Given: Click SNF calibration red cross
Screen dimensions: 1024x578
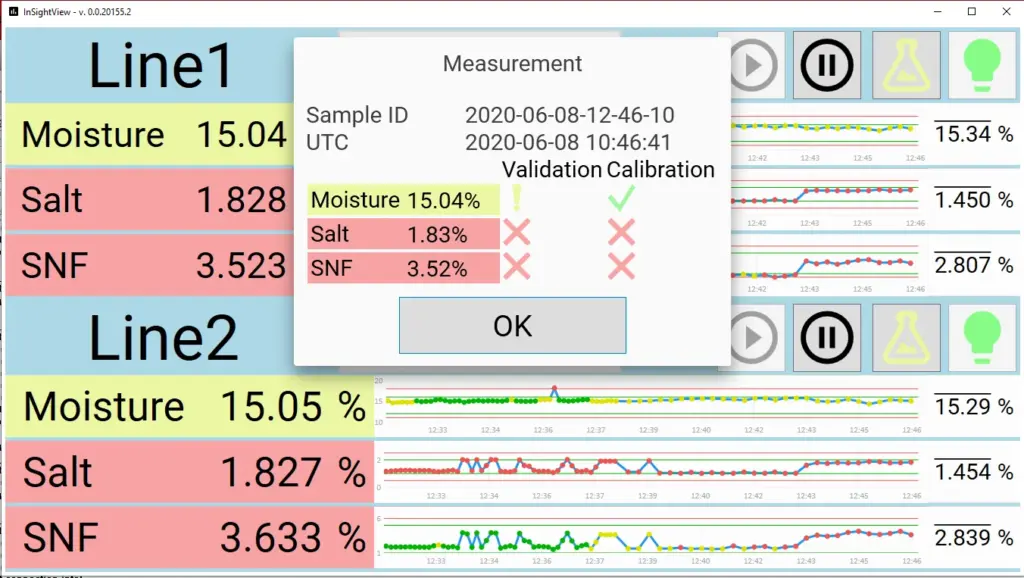Looking at the screenshot, I should (621, 266).
